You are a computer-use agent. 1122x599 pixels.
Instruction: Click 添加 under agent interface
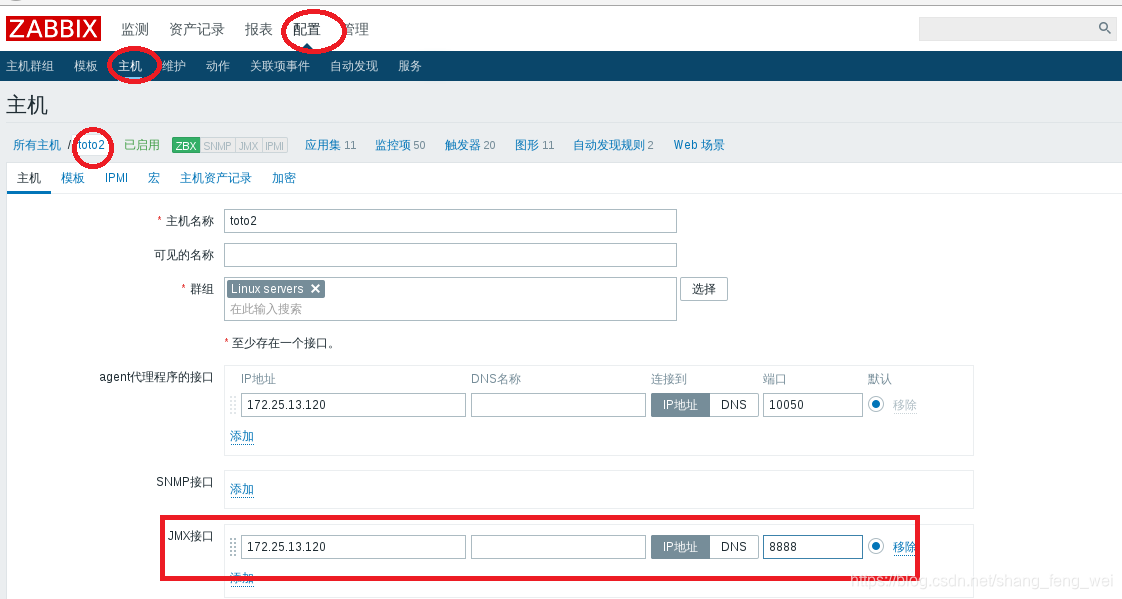click(242, 437)
